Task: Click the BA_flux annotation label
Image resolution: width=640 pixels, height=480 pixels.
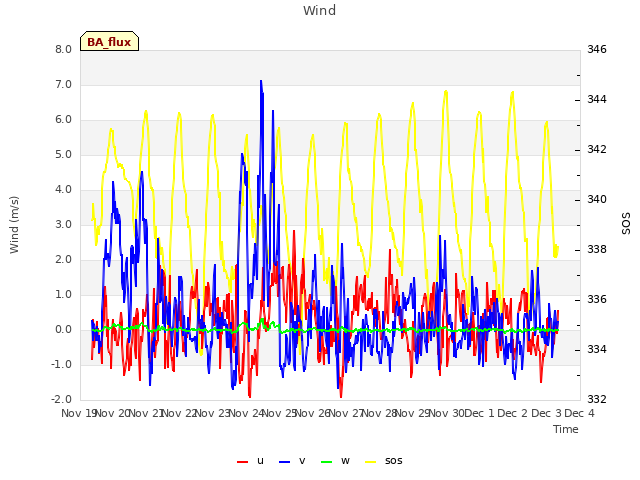Action: click(109, 41)
